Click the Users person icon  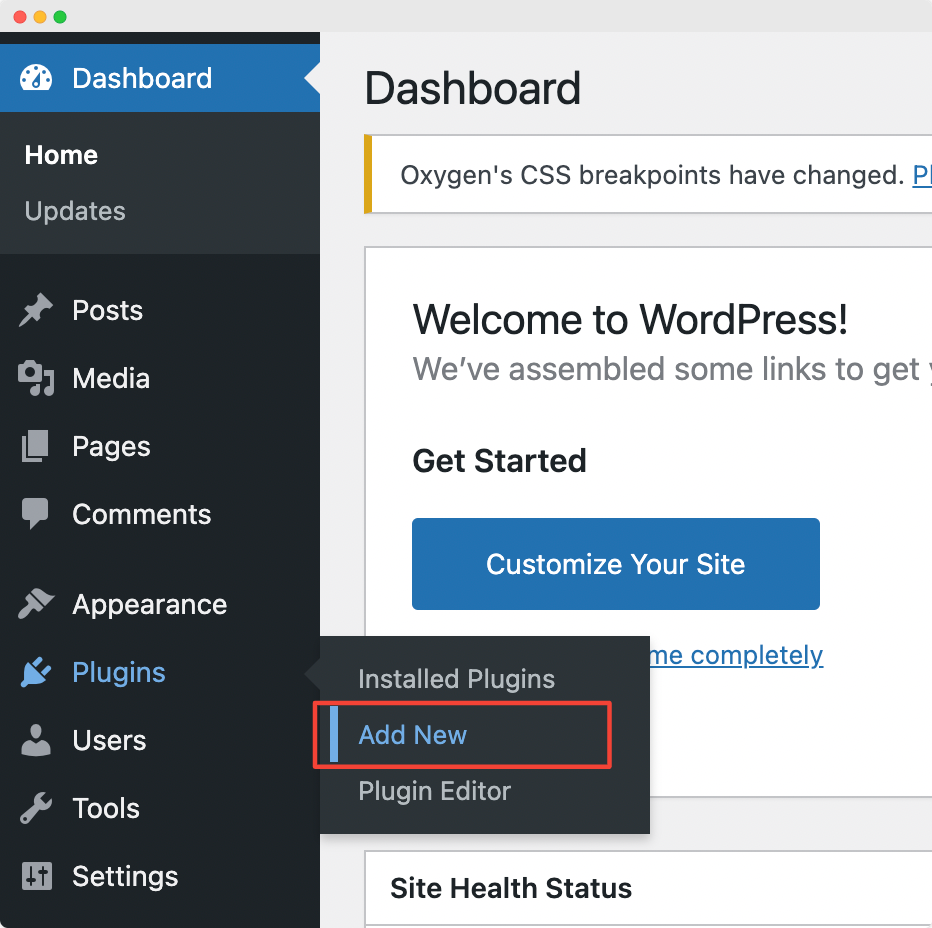[x=36, y=740]
